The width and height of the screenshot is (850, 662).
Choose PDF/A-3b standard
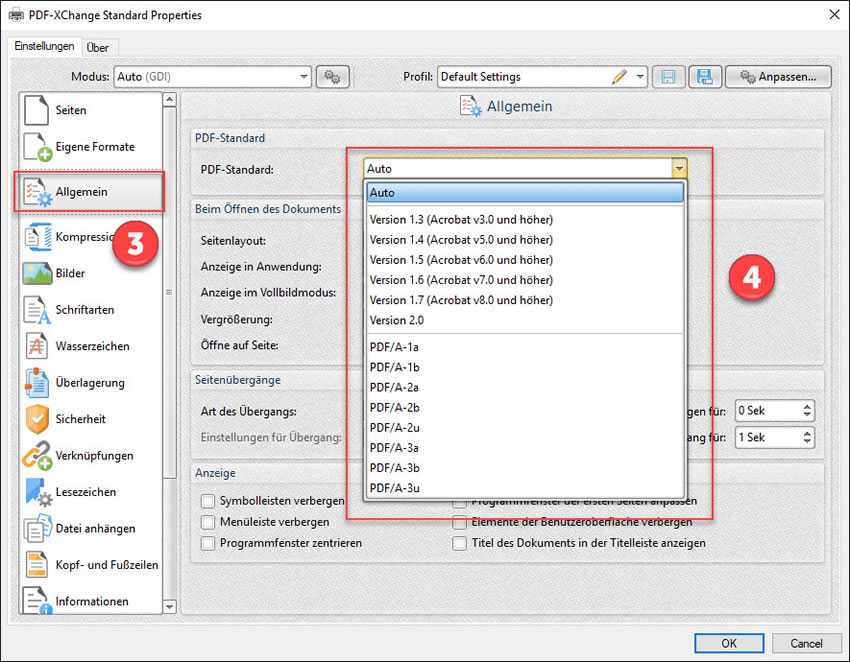[525, 467]
